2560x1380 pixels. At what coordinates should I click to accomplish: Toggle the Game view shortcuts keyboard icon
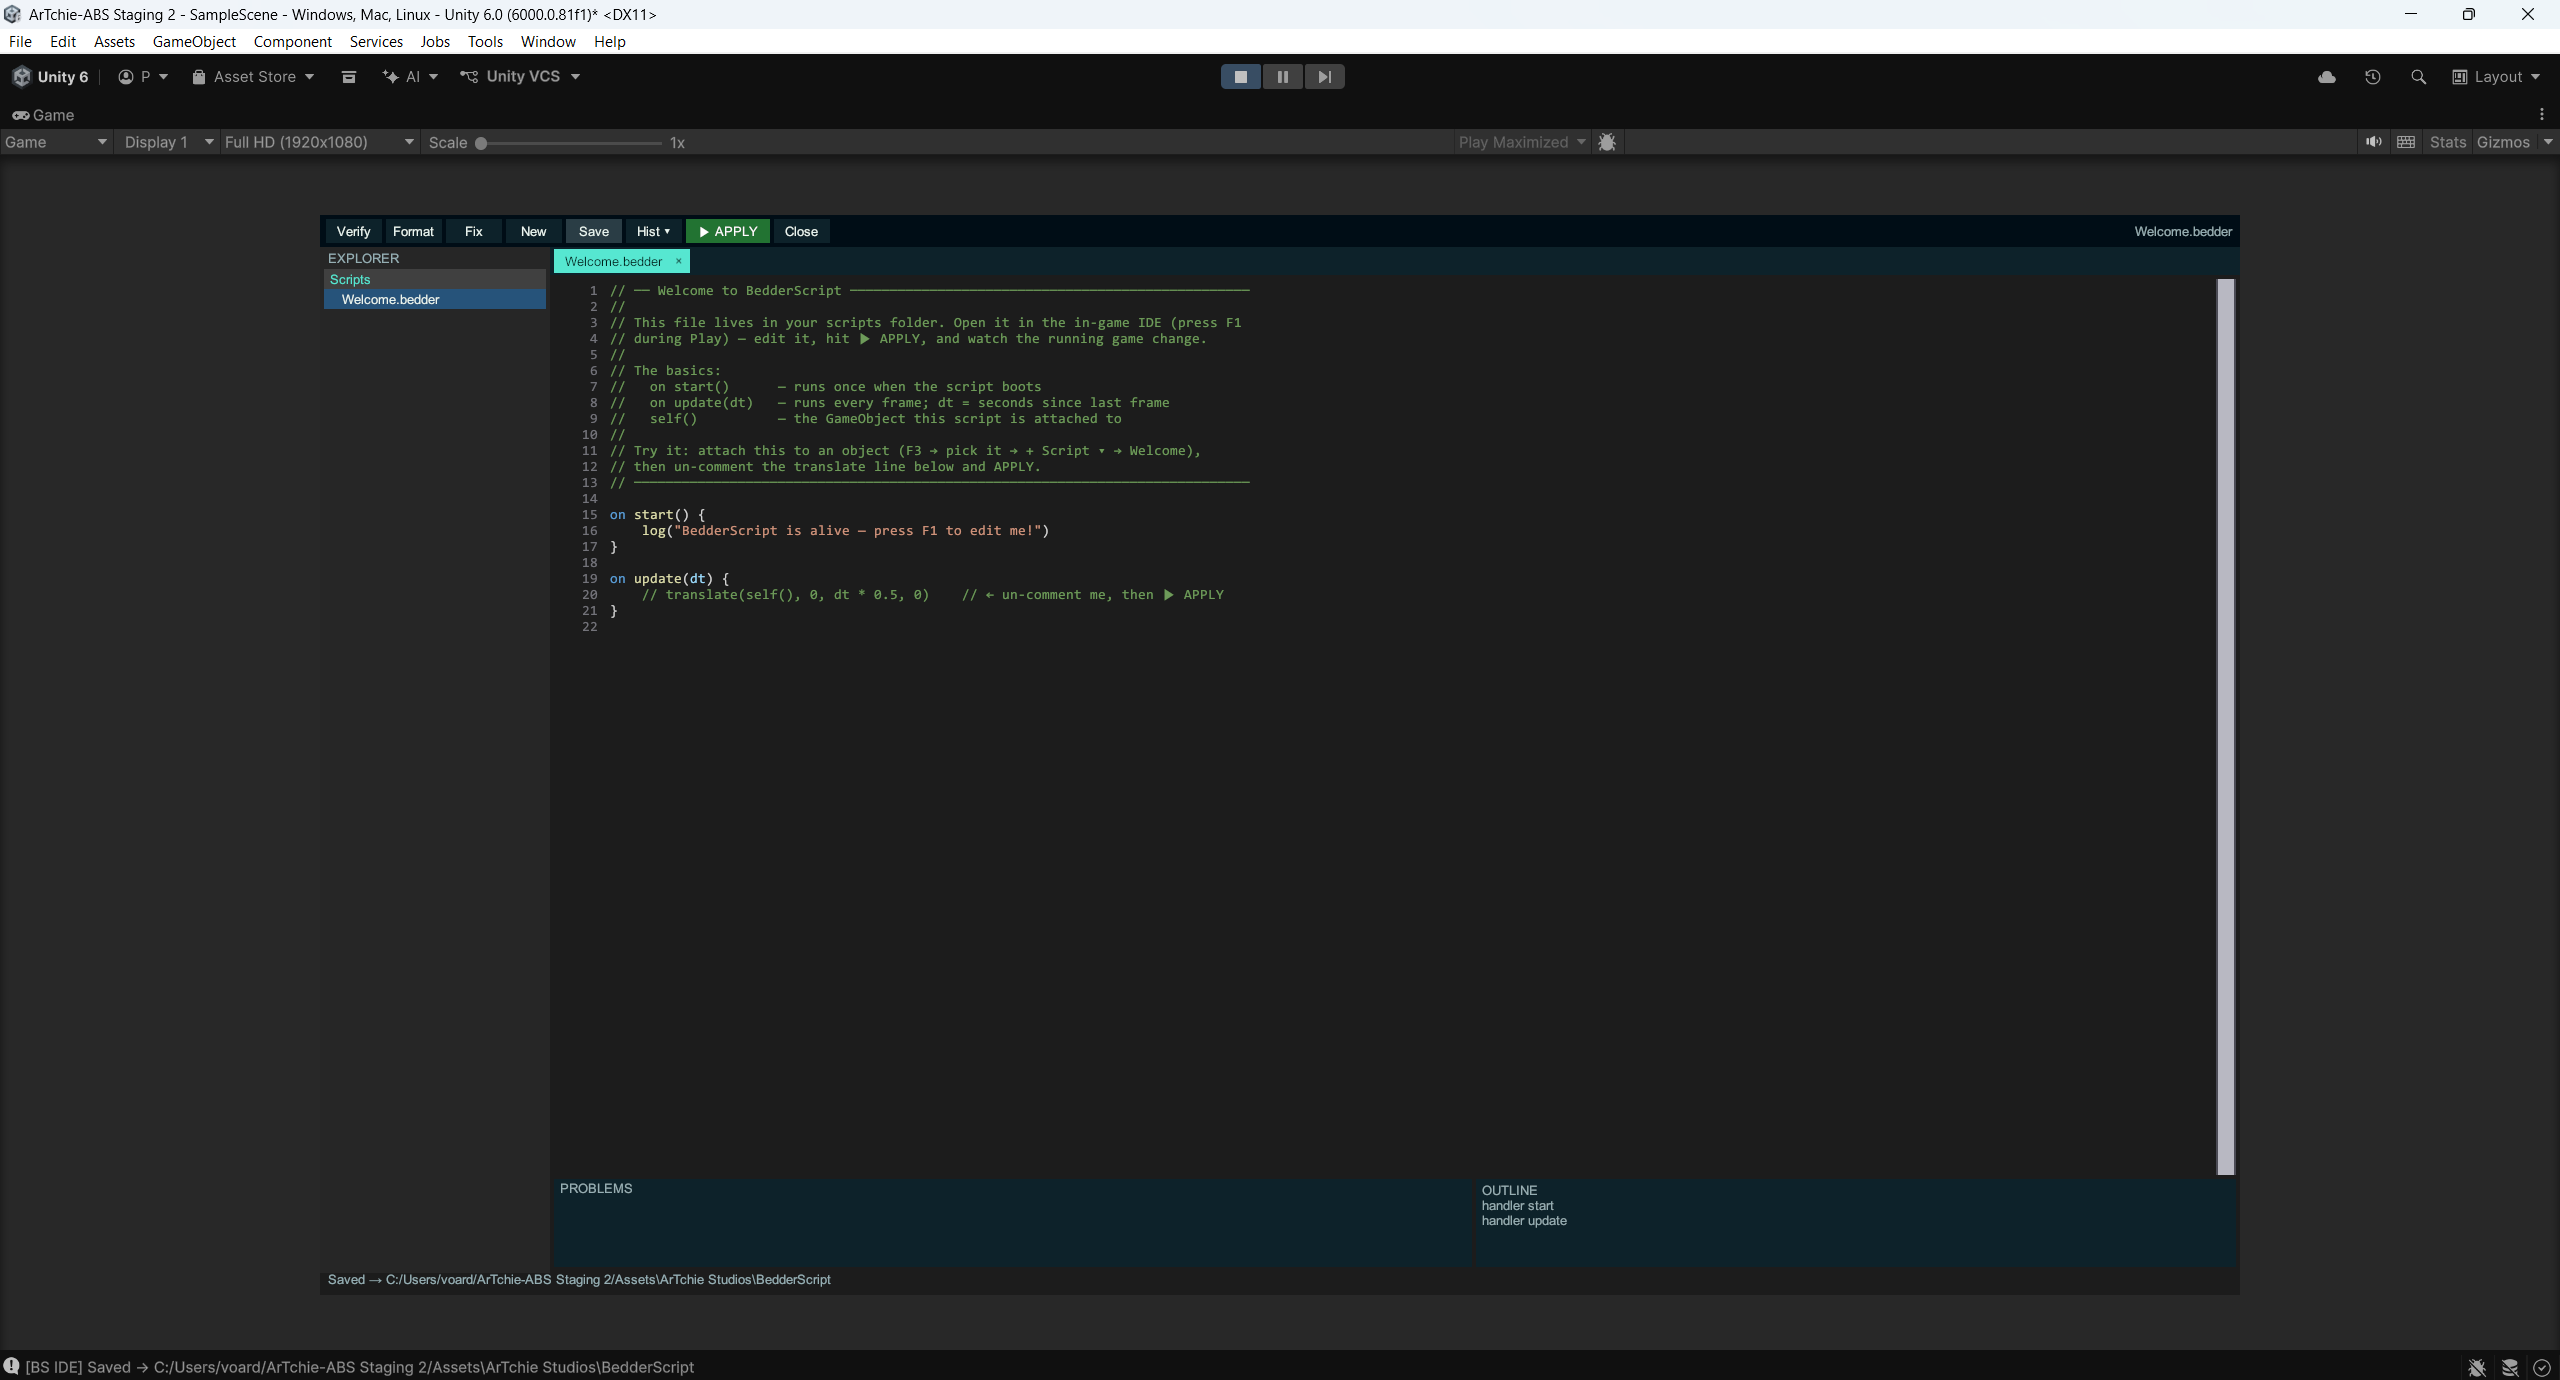tap(2406, 142)
